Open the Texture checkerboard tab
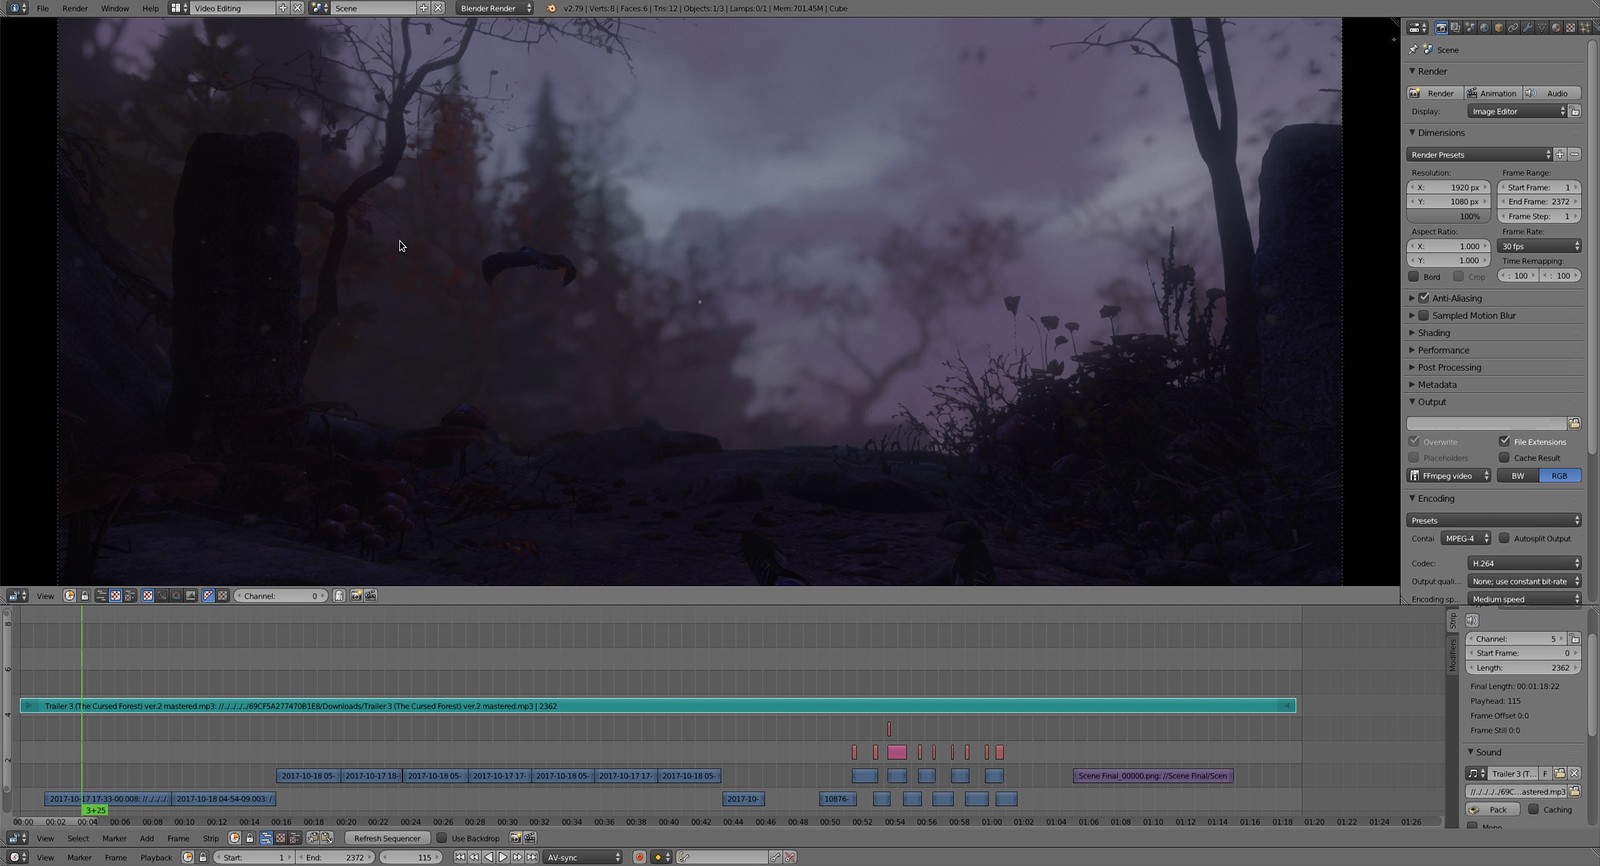This screenshot has height=866, width=1600. click(1570, 28)
